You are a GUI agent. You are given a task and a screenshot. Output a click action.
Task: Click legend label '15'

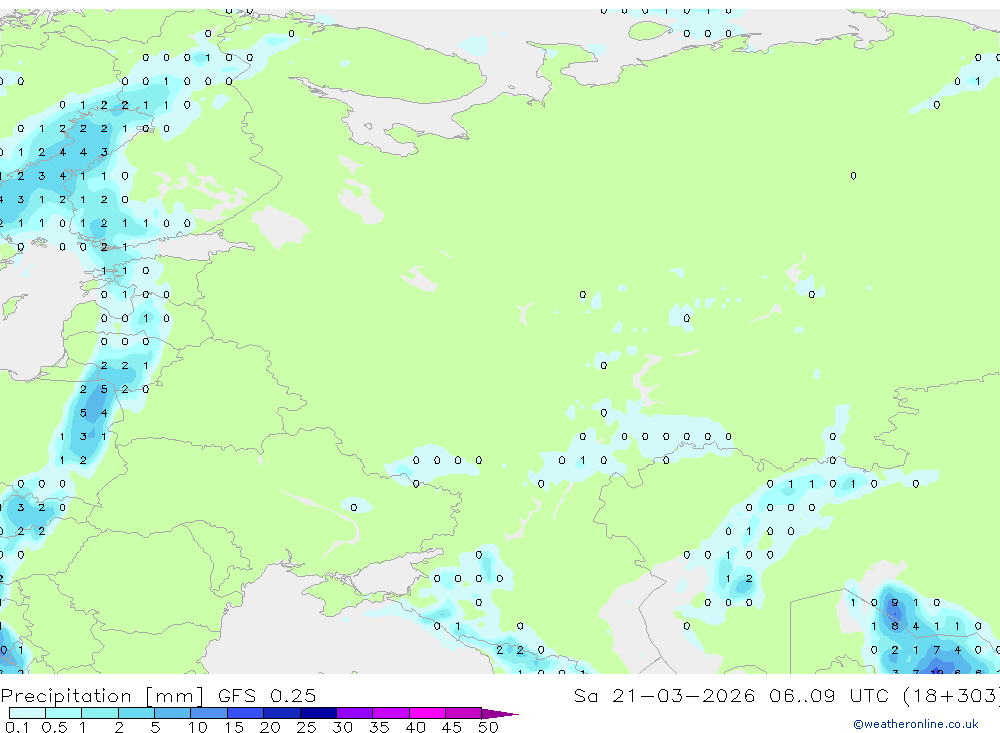[233, 727]
